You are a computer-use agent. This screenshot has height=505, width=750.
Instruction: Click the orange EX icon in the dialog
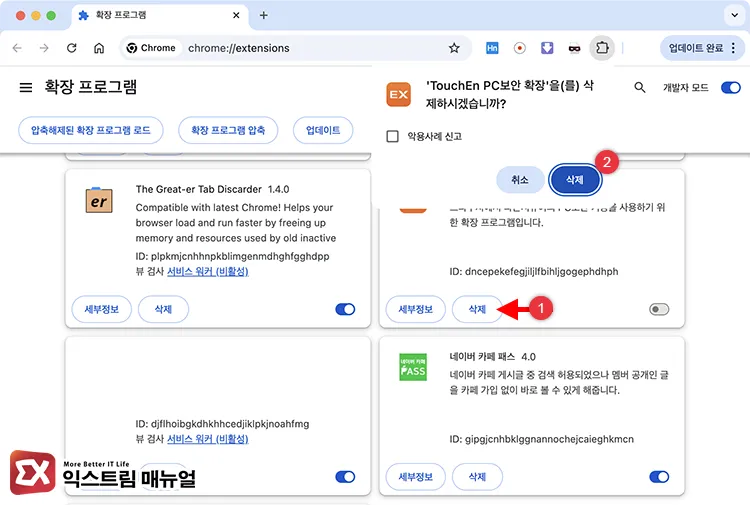click(398, 94)
